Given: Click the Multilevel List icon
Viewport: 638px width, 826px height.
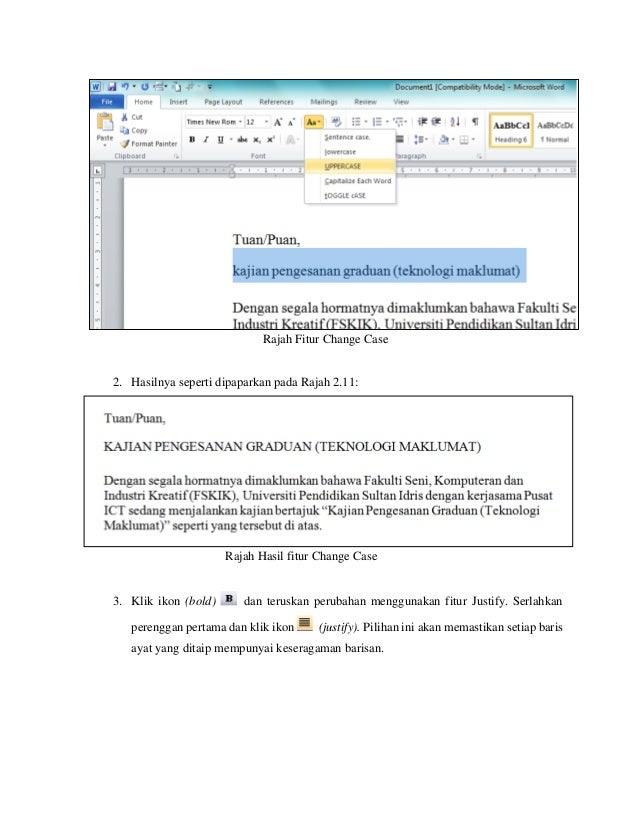Looking at the screenshot, I should pyautogui.click(x=398, y=122).
